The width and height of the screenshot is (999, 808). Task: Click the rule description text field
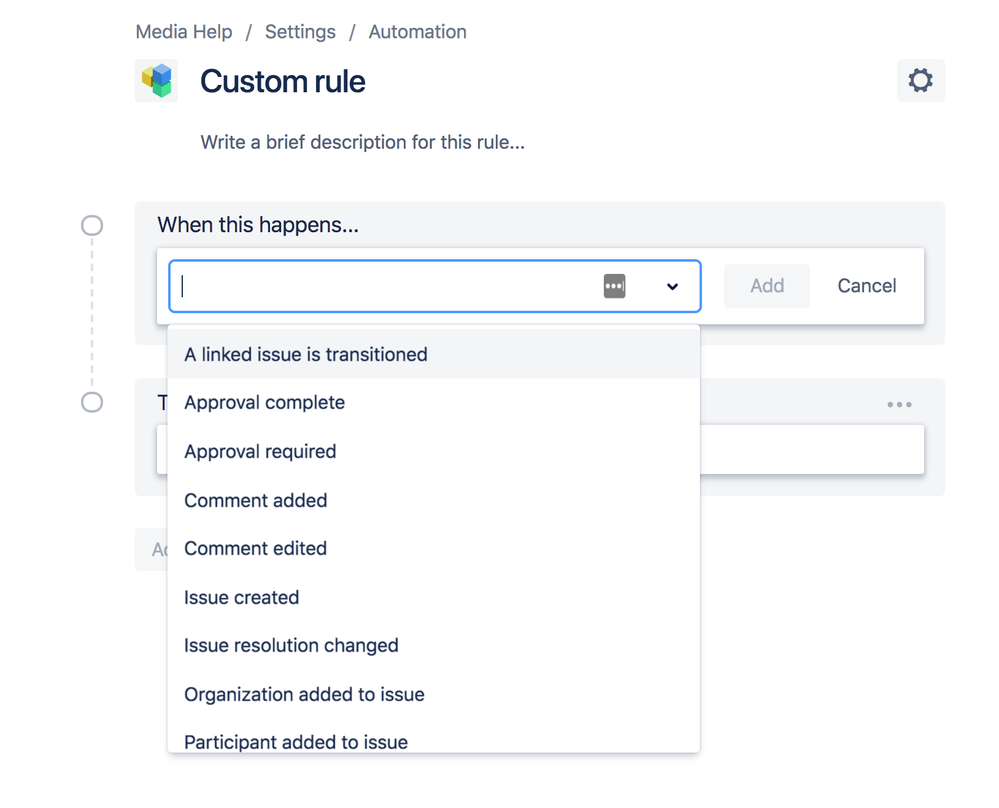click(x=362, y=142)
